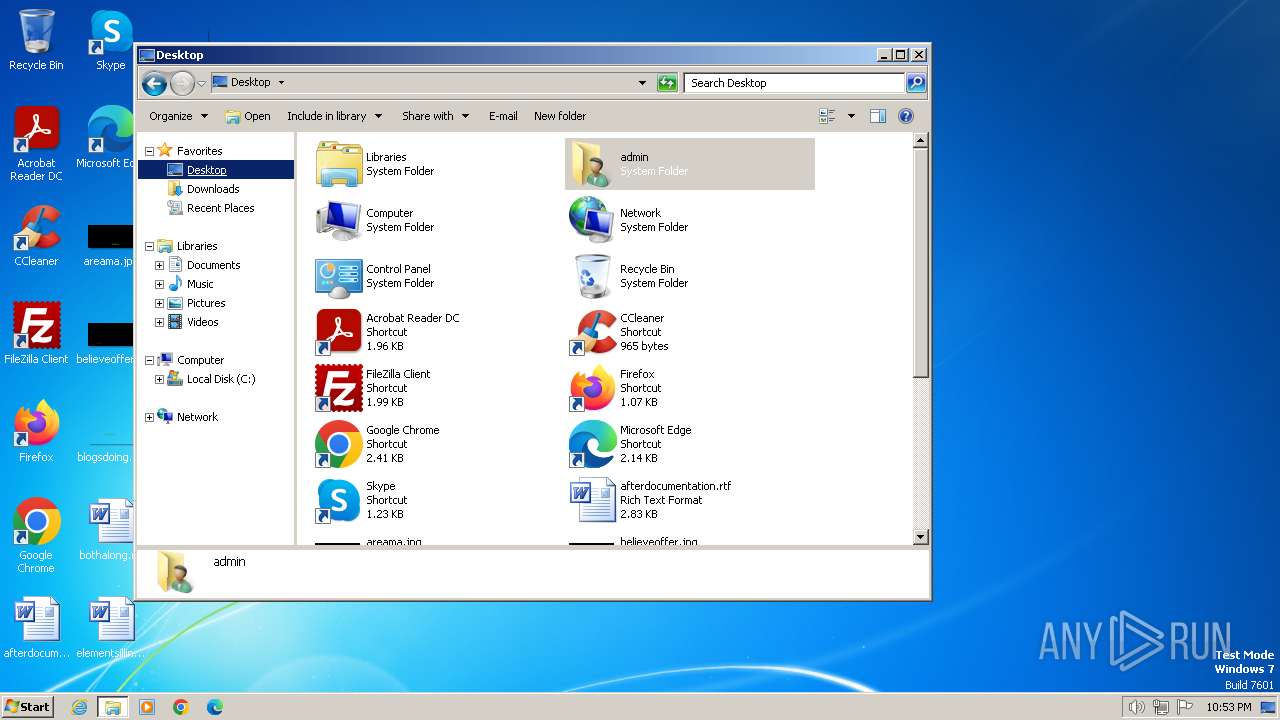Screen dimensions: 1280x720
Task: Select the Firefox shortcut in Explorer window
Action: pos(591,388)
